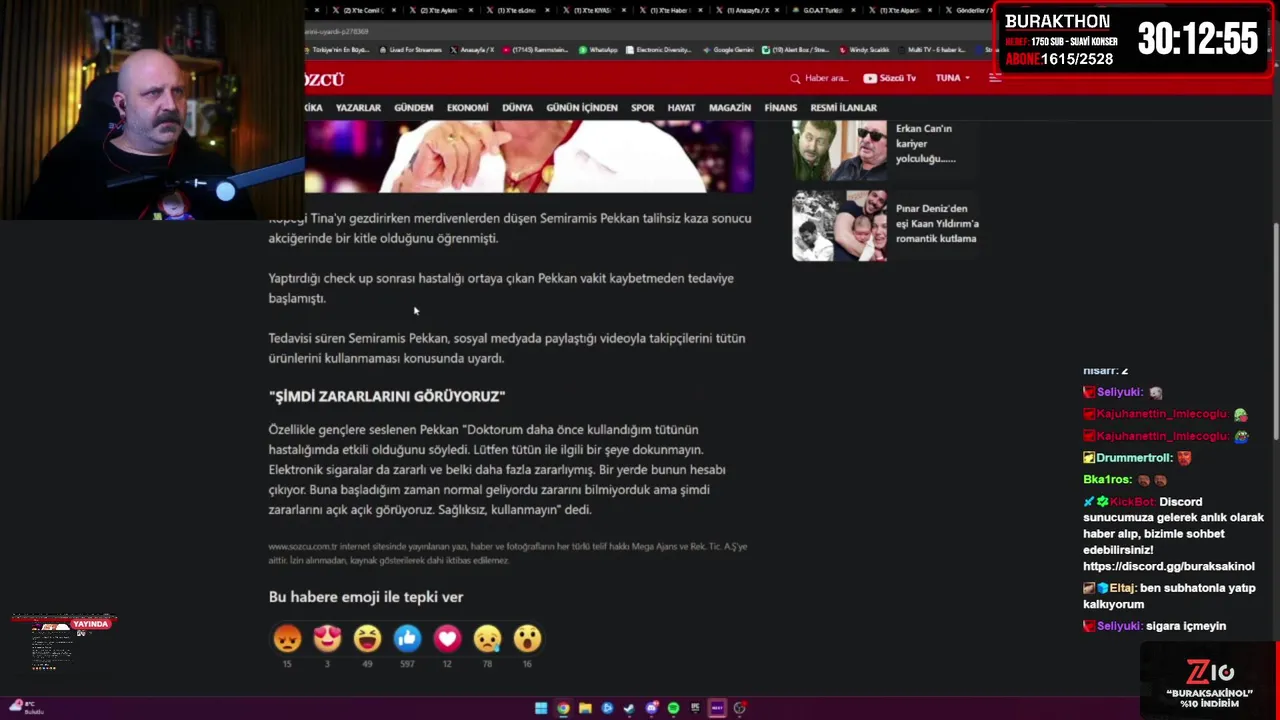Click the purple NEXT app taskbar icon
The height and width of the screenshot is (720, 1280).
click(x=717, y=708)
